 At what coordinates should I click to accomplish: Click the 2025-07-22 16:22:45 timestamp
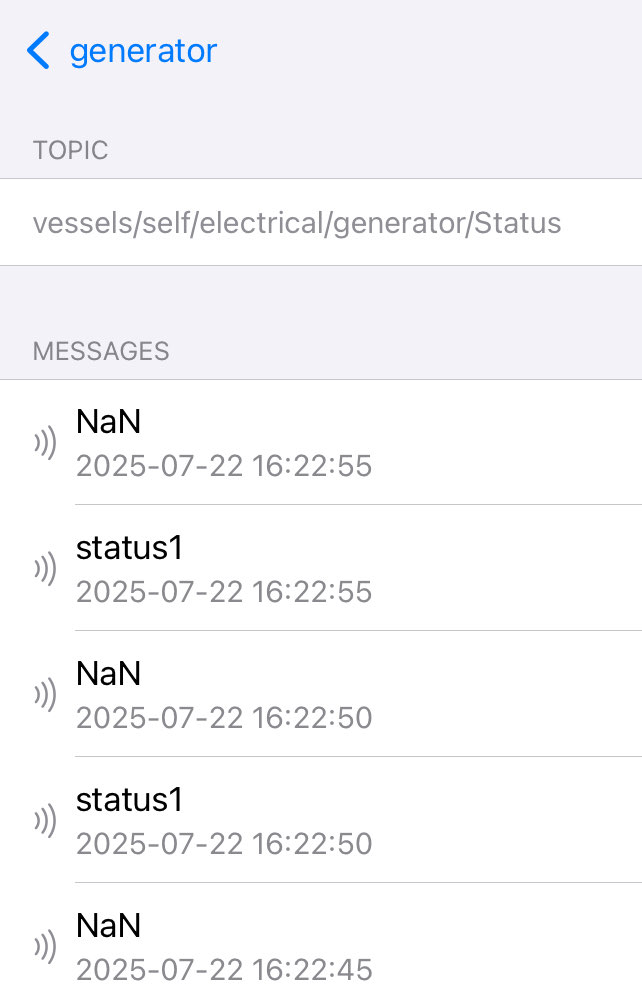point(224,969)
